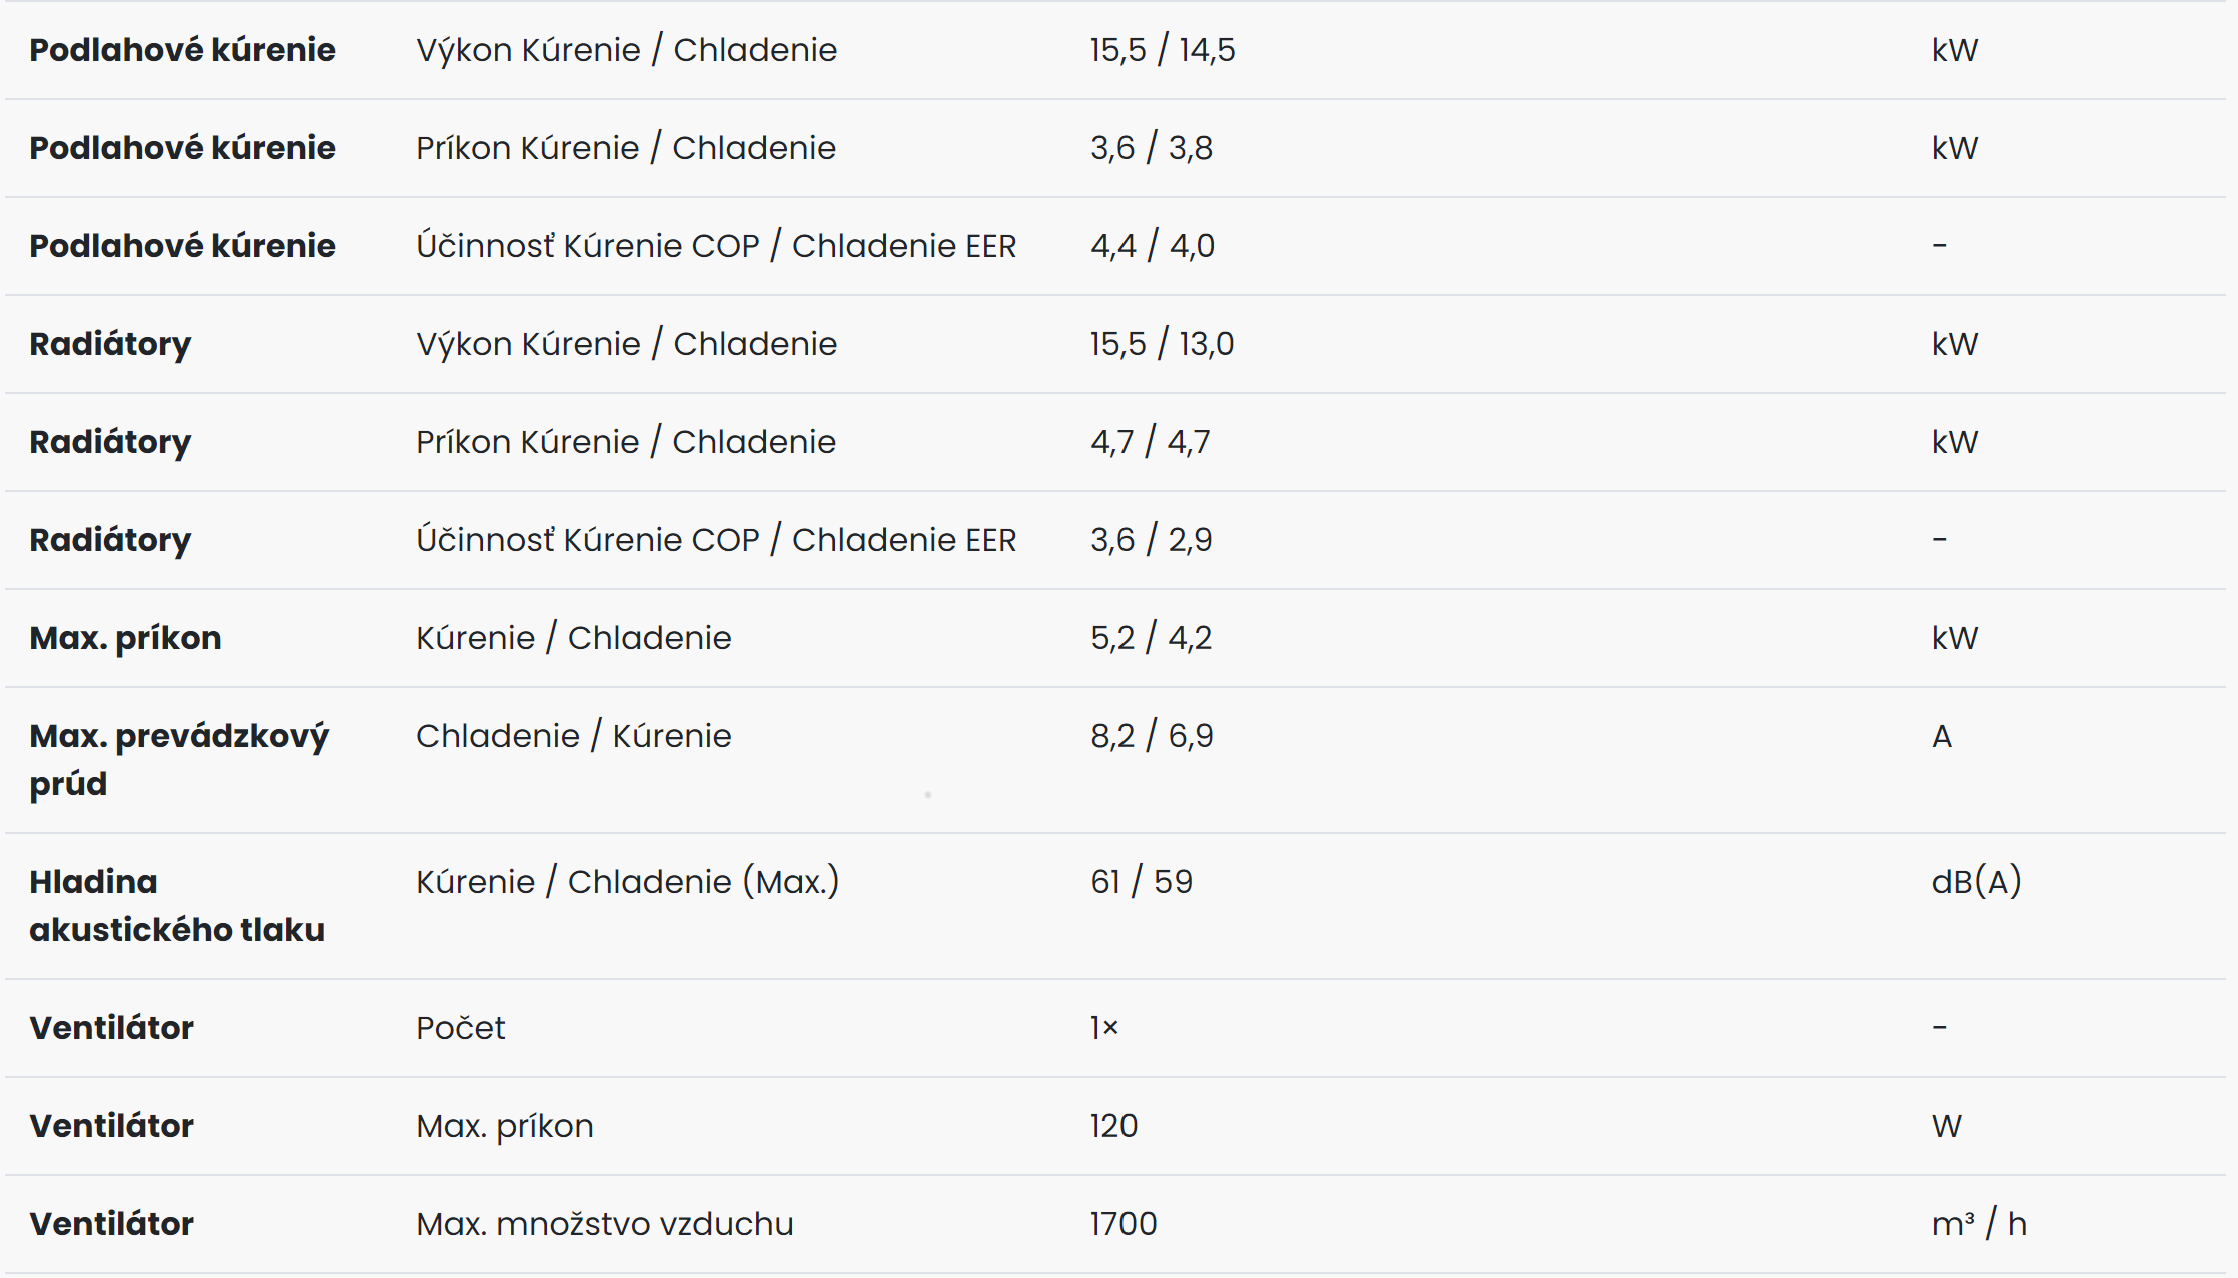Select Max. množstvo vzduchu text
The image size is (2238, 1278).
(x=605, y=1224)
